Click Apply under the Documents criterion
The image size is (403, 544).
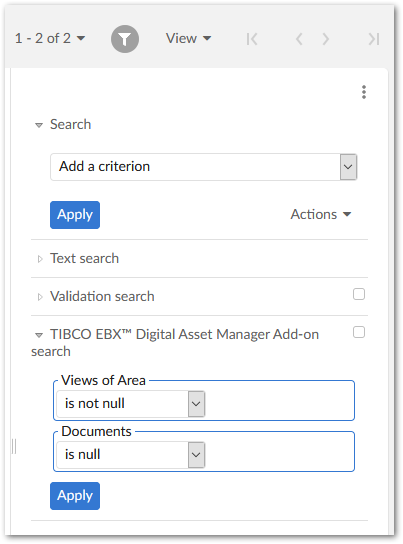pos(75,496)
